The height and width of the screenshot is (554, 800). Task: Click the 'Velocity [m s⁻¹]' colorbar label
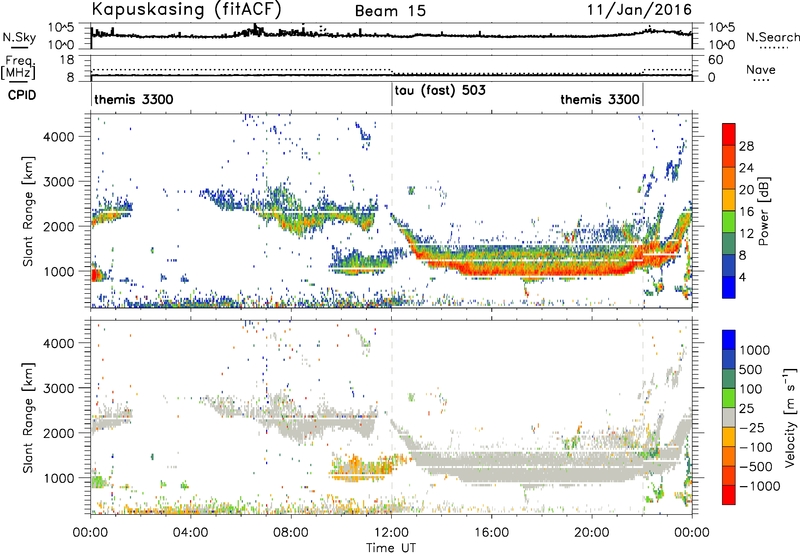coord(790,417)
